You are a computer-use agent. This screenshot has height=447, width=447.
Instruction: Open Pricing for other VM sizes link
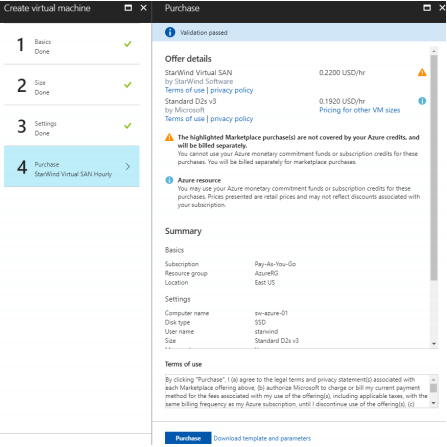point(359,110)
